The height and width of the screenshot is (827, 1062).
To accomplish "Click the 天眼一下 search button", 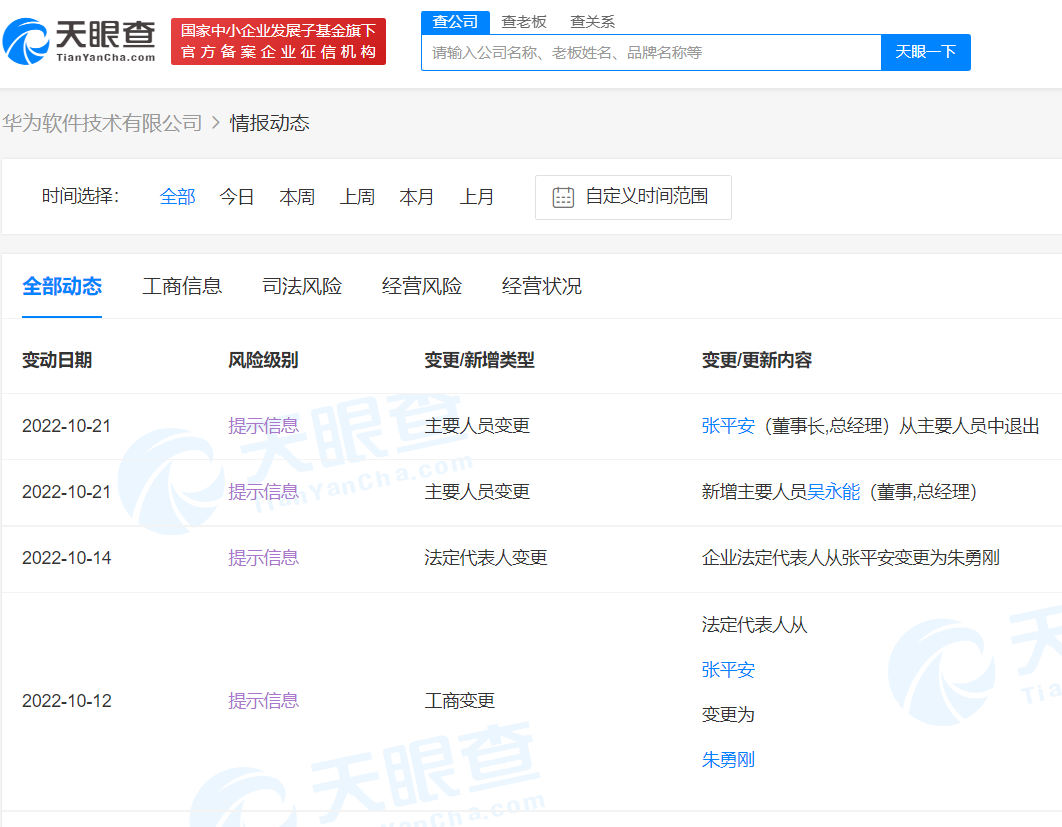I will 925,52.
